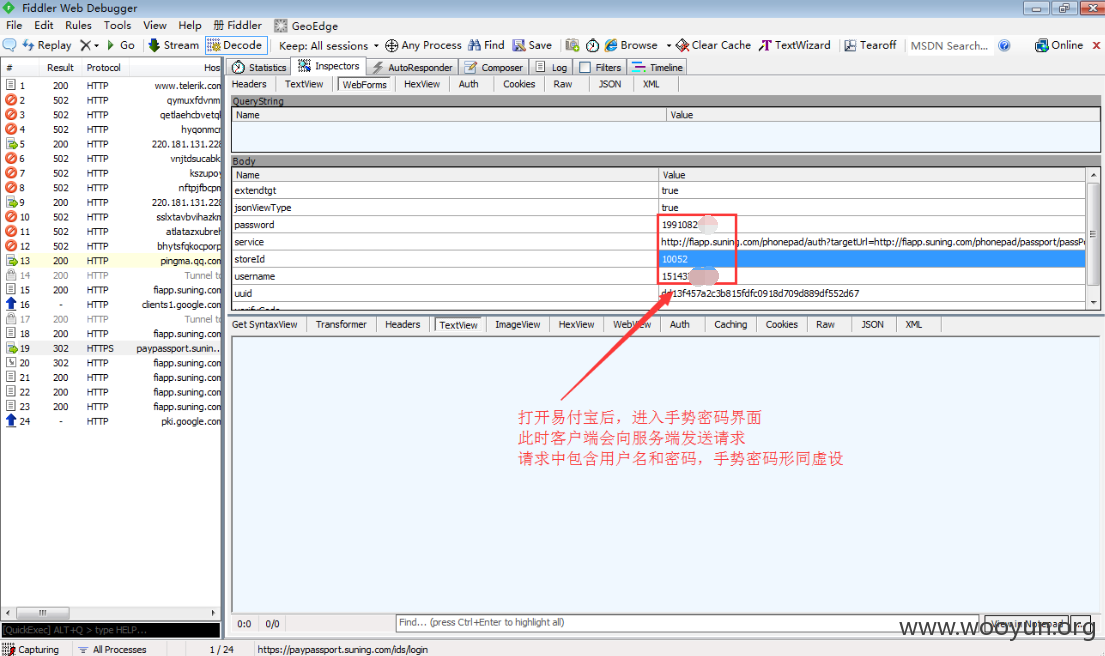Save sessions with the Save icon

point(519,45)
